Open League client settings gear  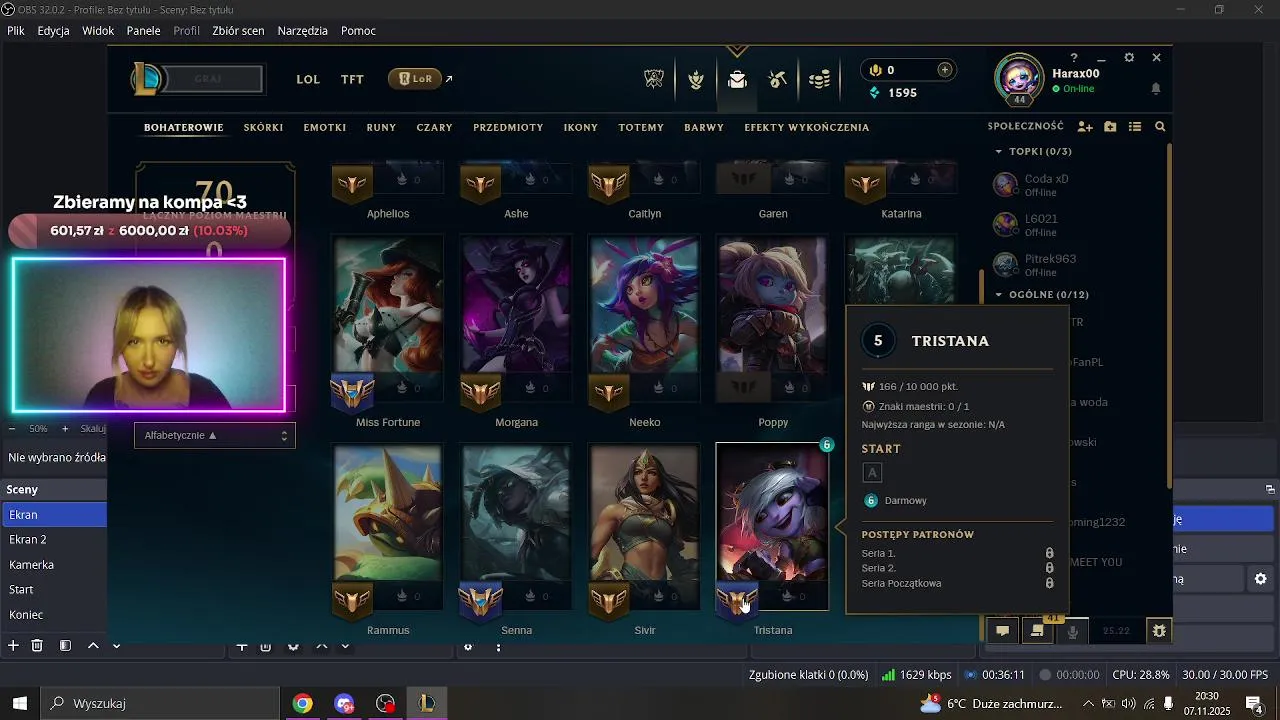coord(1129,58)
